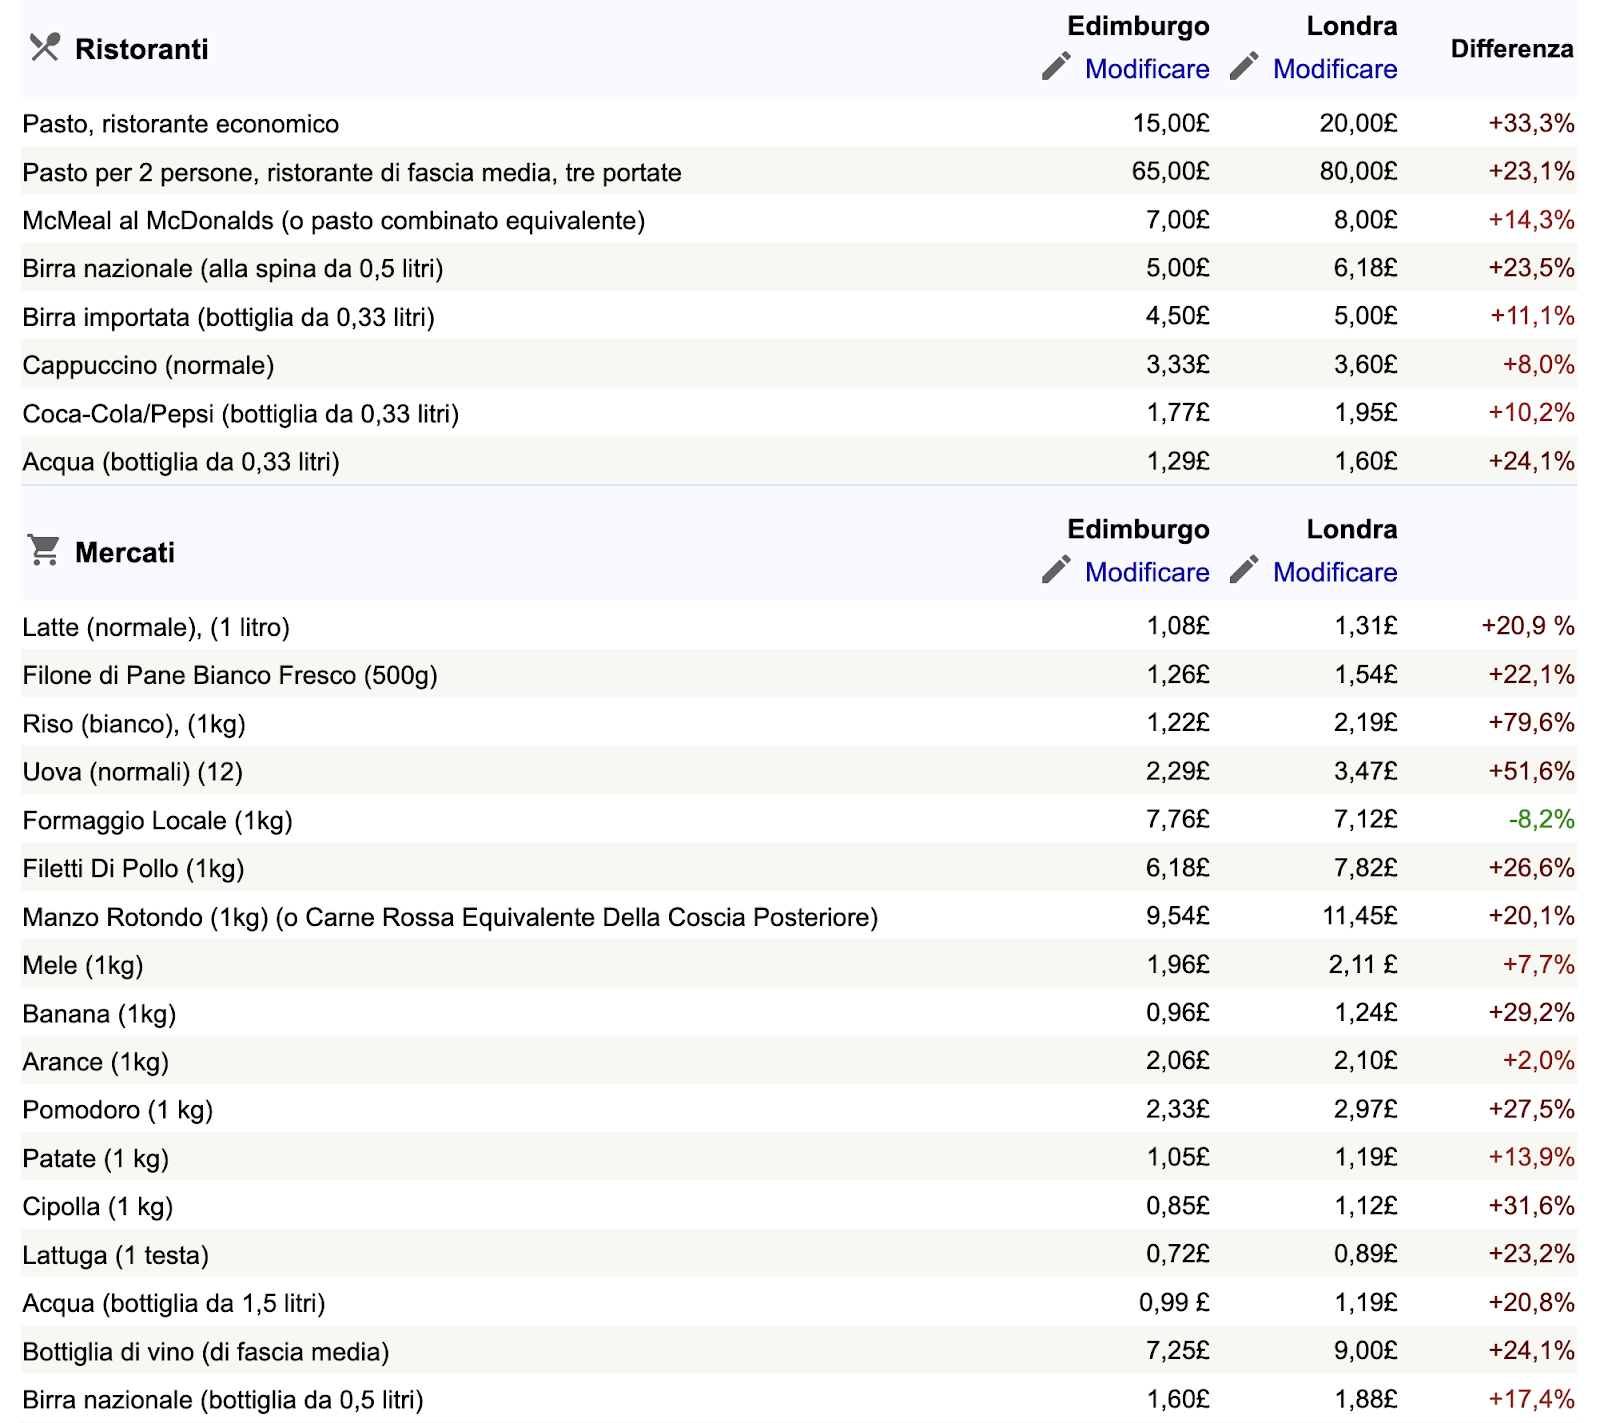1600x1423 pixels.
Task: Click 'Birra importata (bottiglia da 0,33 litri)'
Action: click(229, 317)
